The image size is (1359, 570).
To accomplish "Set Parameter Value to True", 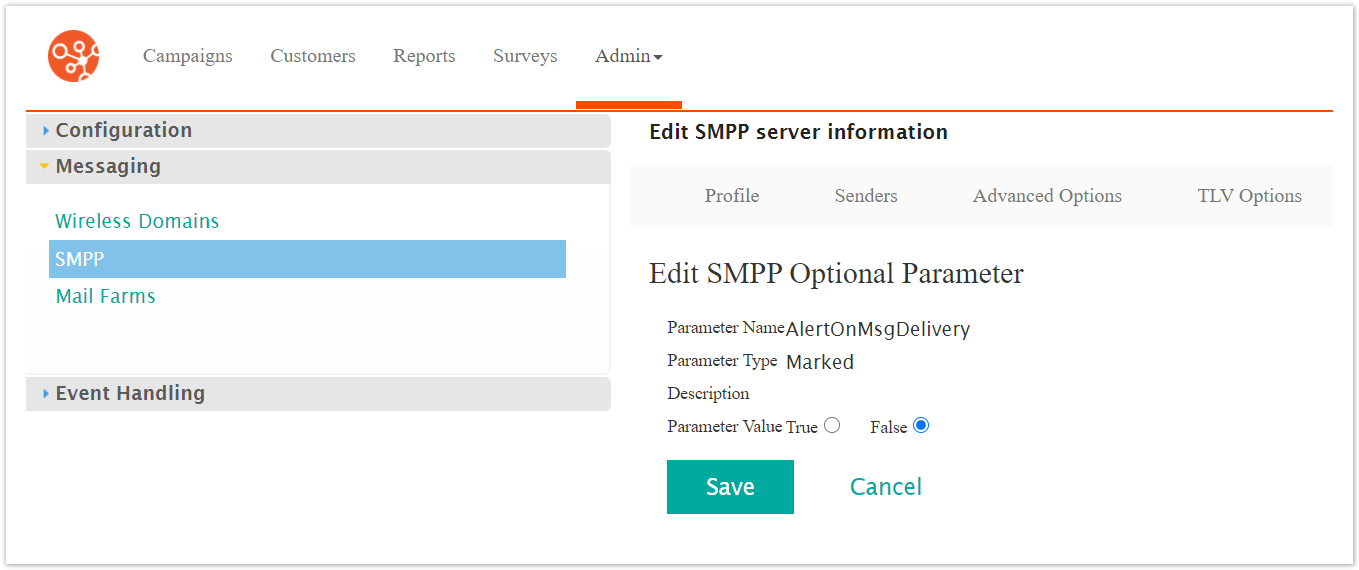I will (832, 426).
